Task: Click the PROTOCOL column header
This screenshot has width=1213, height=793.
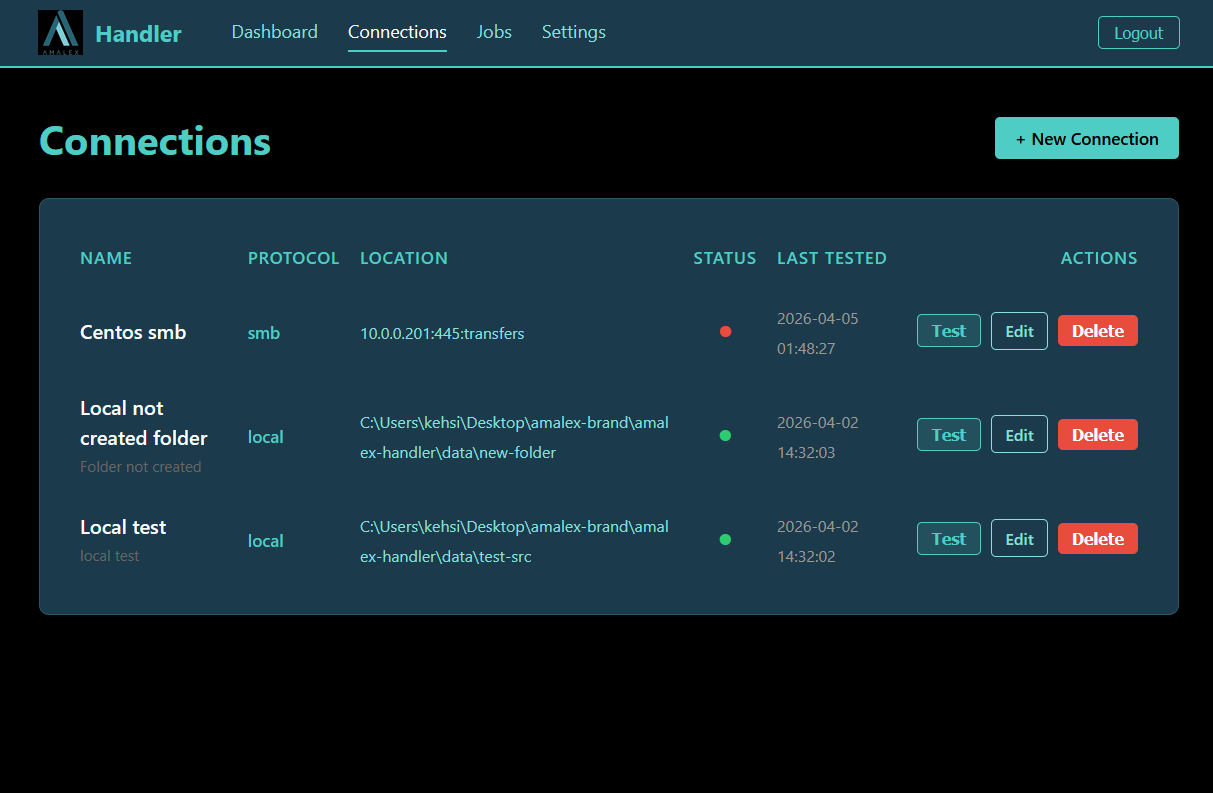Action: coord(294,258)
